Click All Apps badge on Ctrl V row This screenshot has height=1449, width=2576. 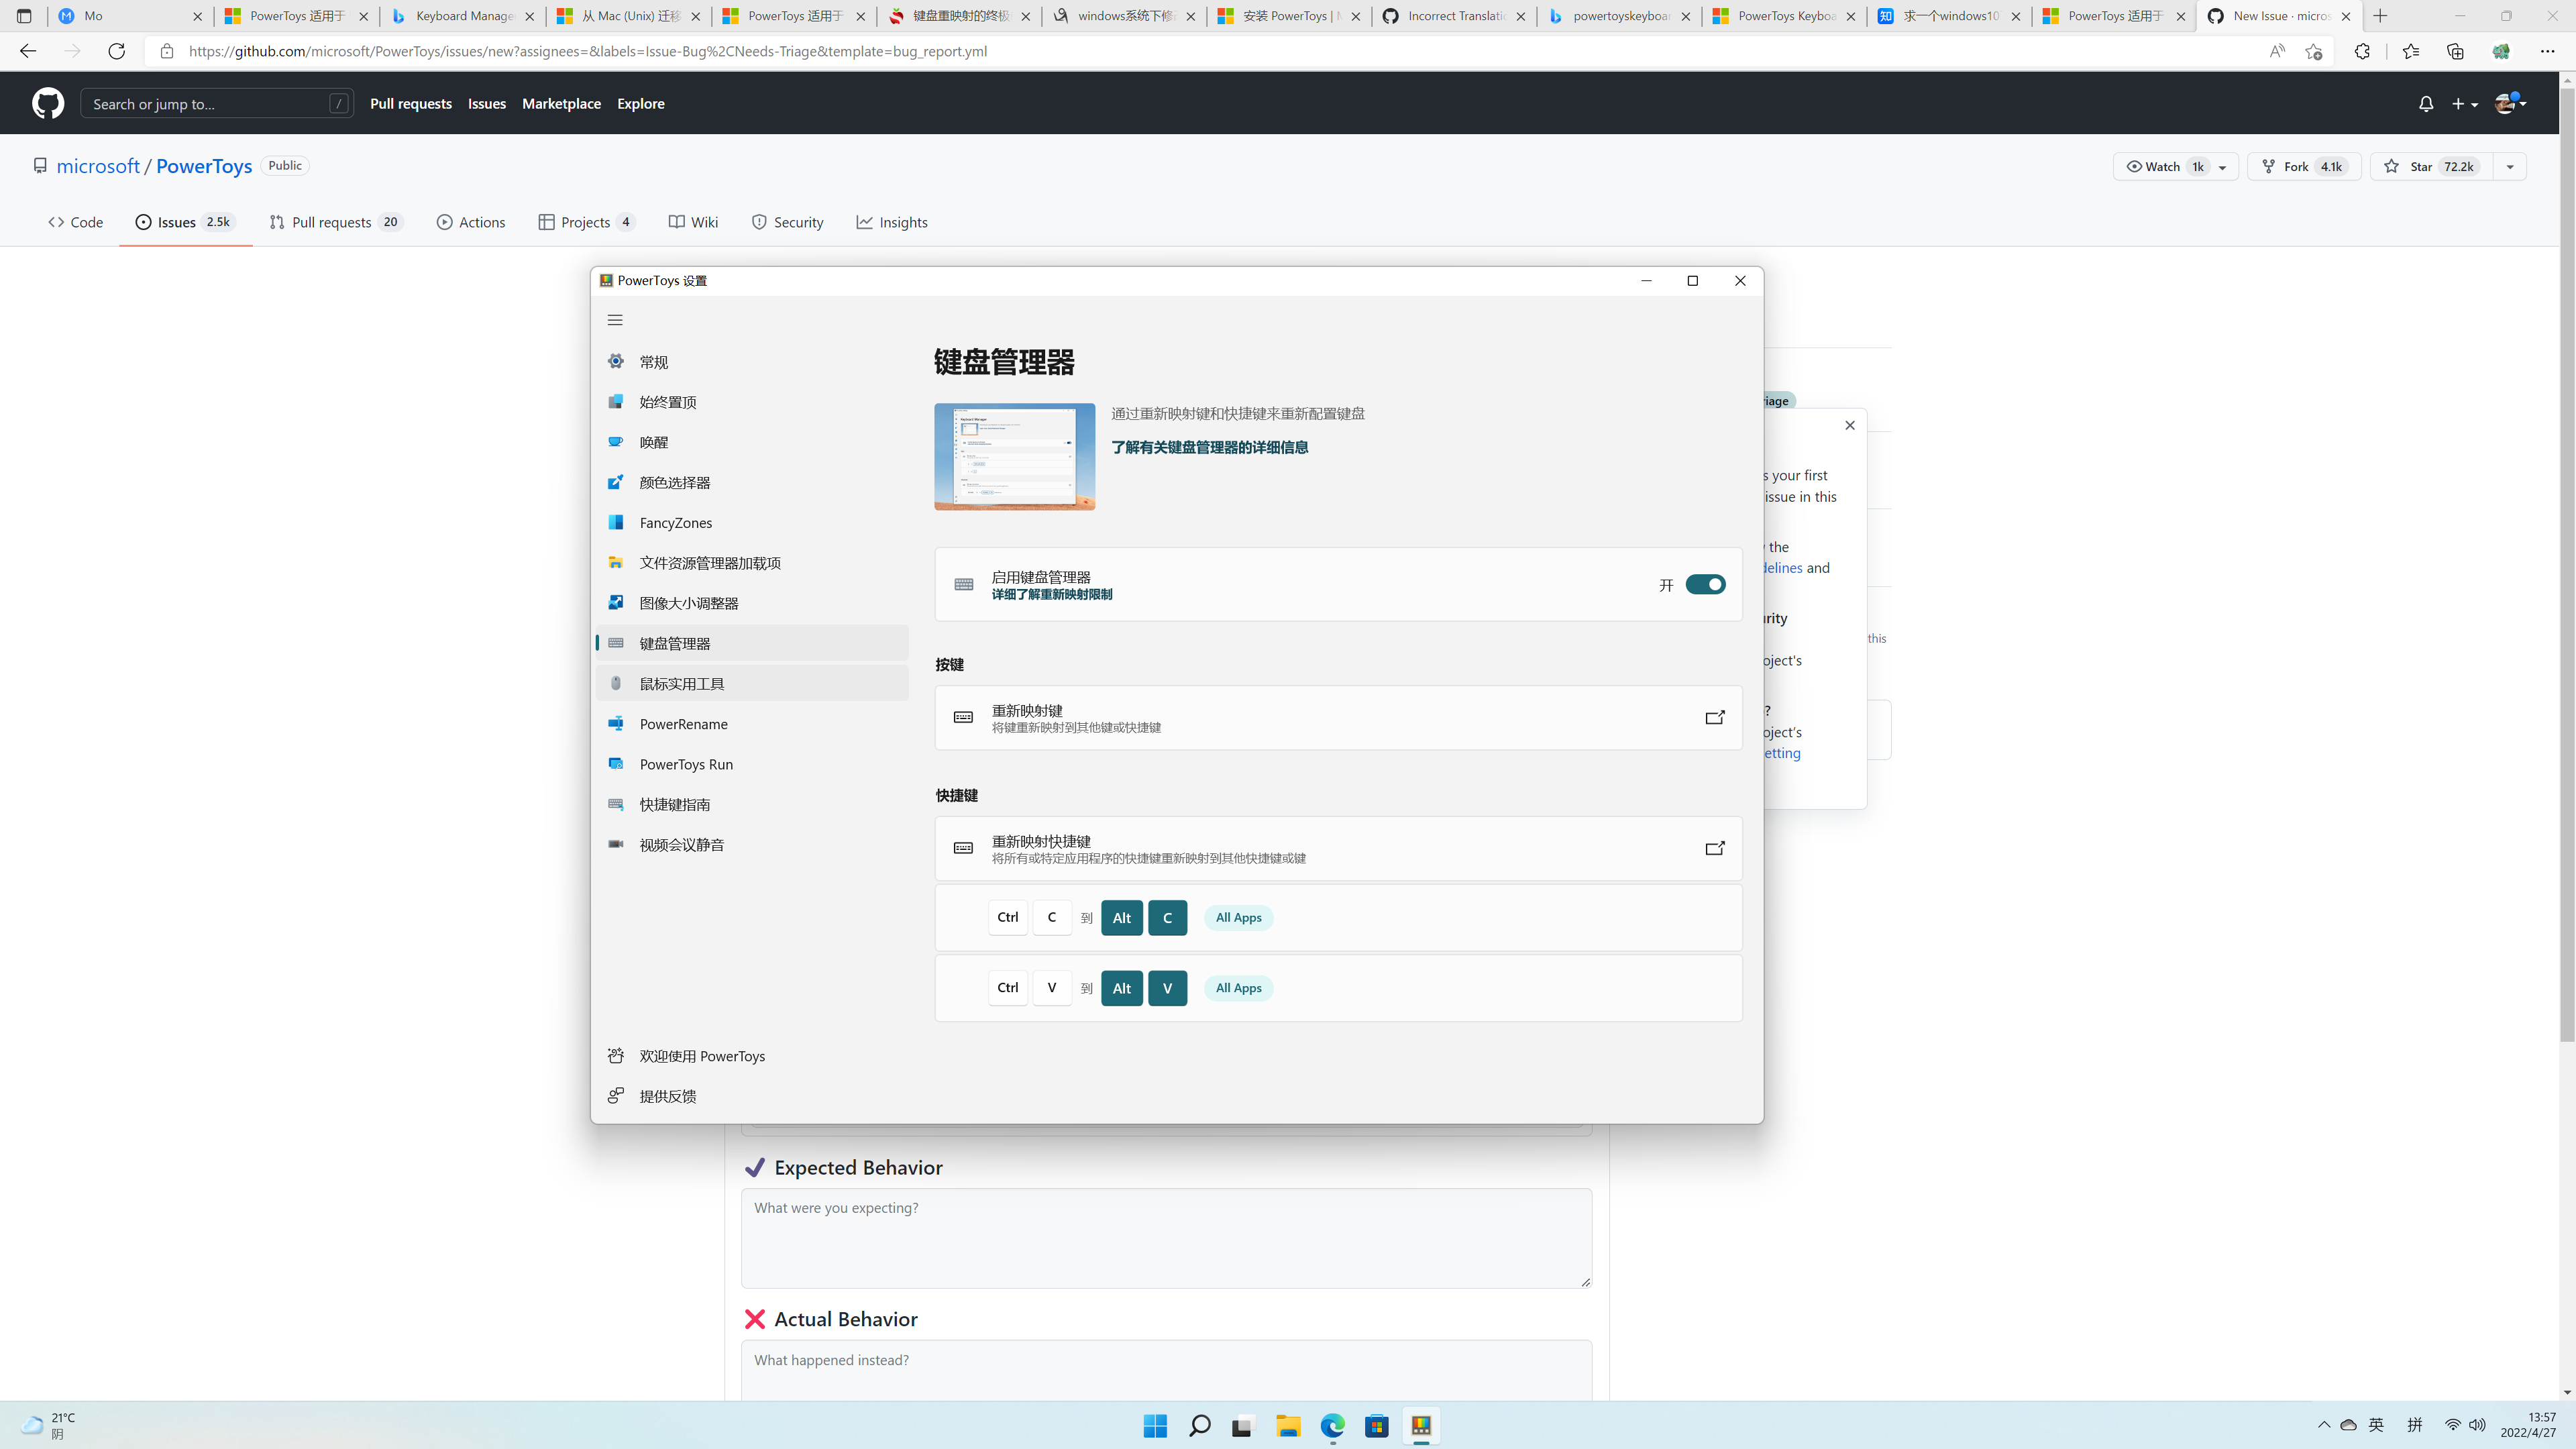[x=1238, y=988]
